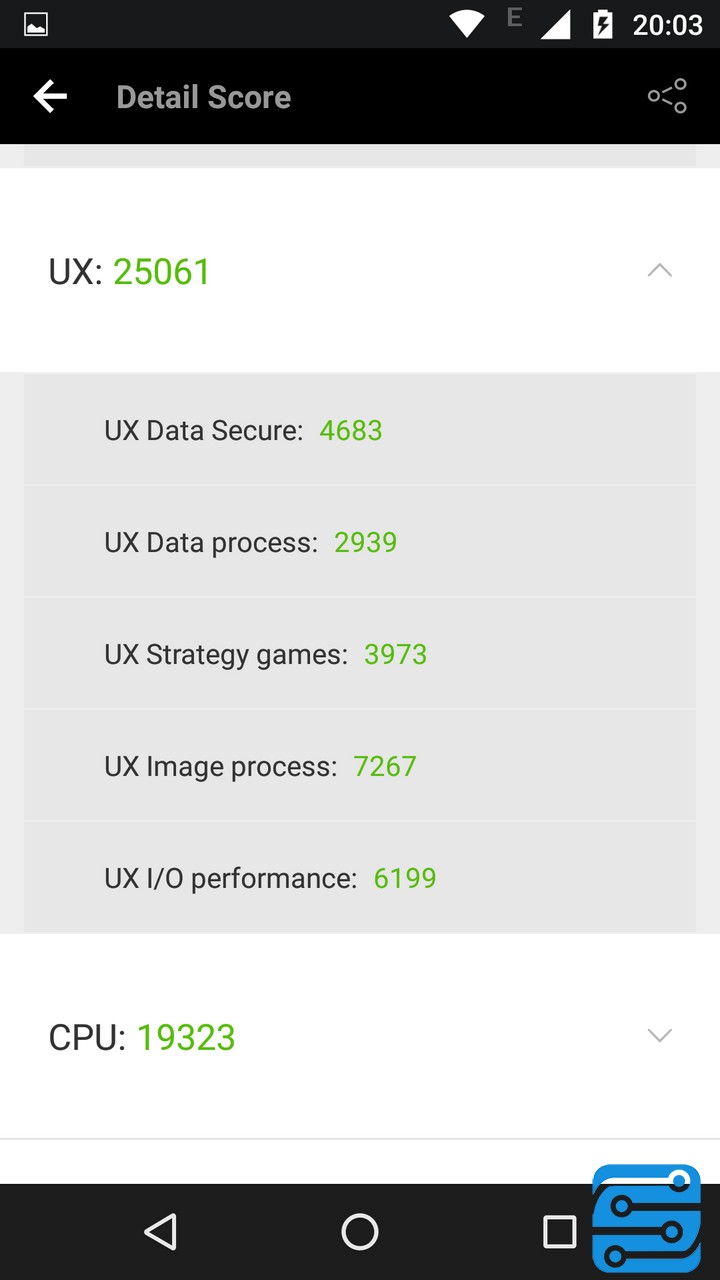Select the UX I/O performance row

(360, 878)
